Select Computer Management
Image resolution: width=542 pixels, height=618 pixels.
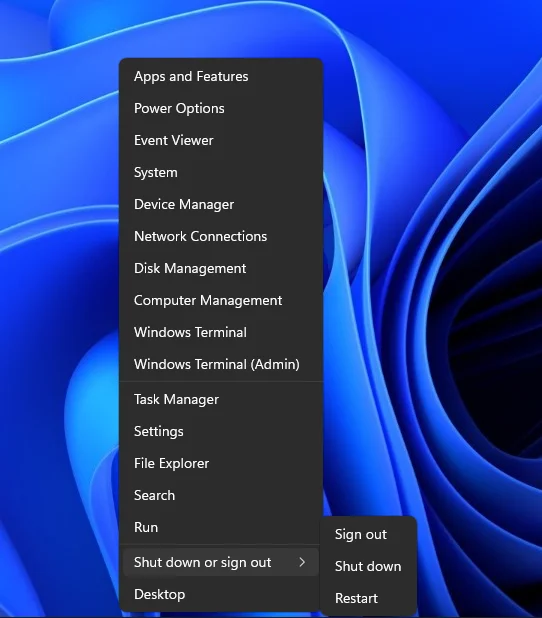pyautogui.click(x=221, y=300)
